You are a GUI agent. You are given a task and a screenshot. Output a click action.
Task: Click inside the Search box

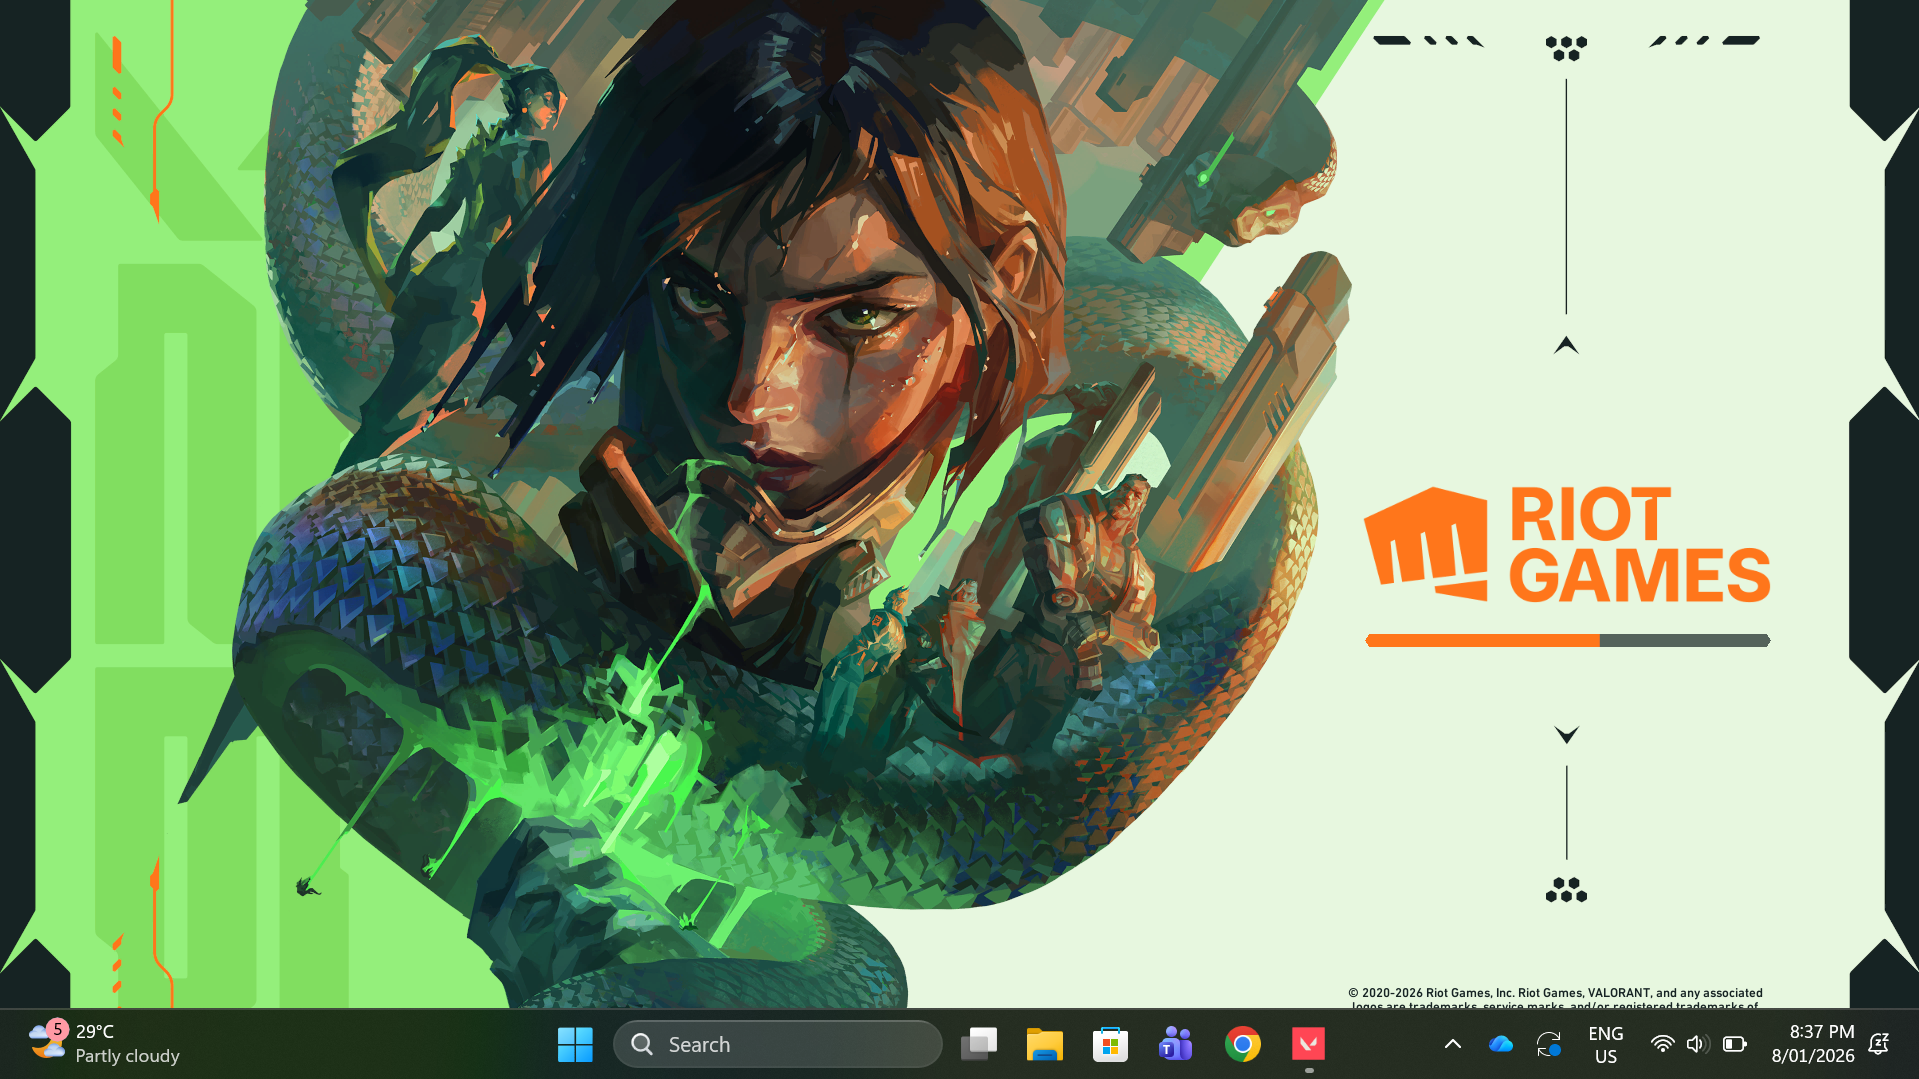(x=778, y=1043)
